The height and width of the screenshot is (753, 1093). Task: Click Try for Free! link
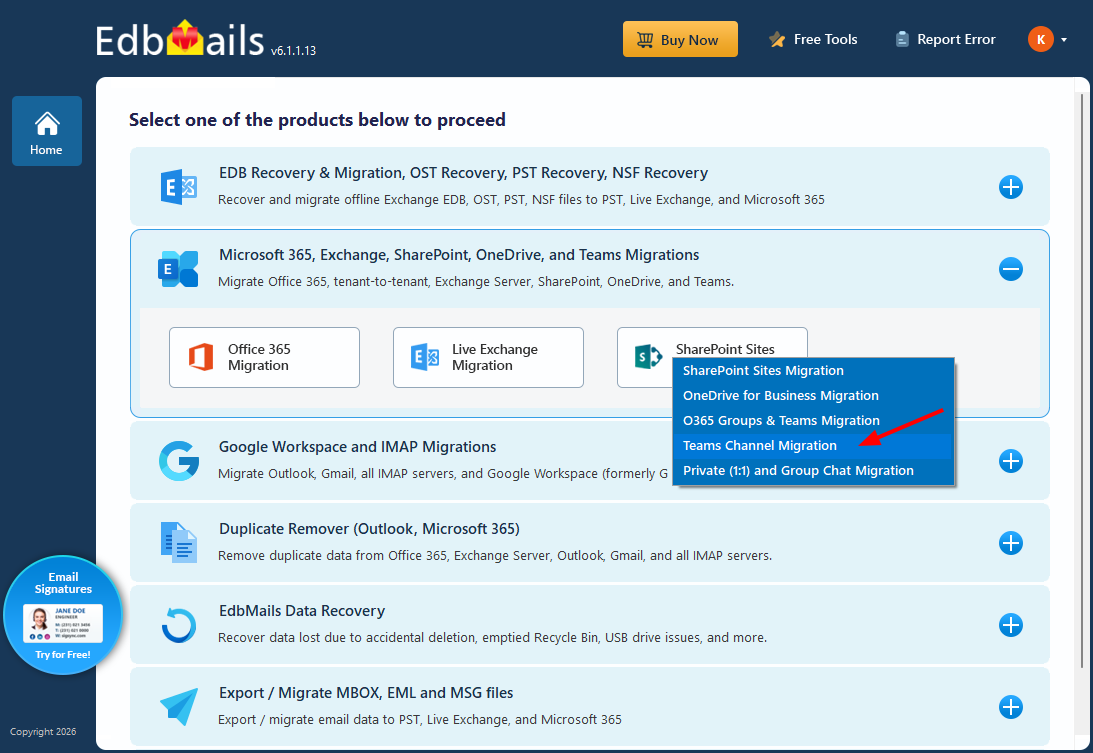[63, 655]
